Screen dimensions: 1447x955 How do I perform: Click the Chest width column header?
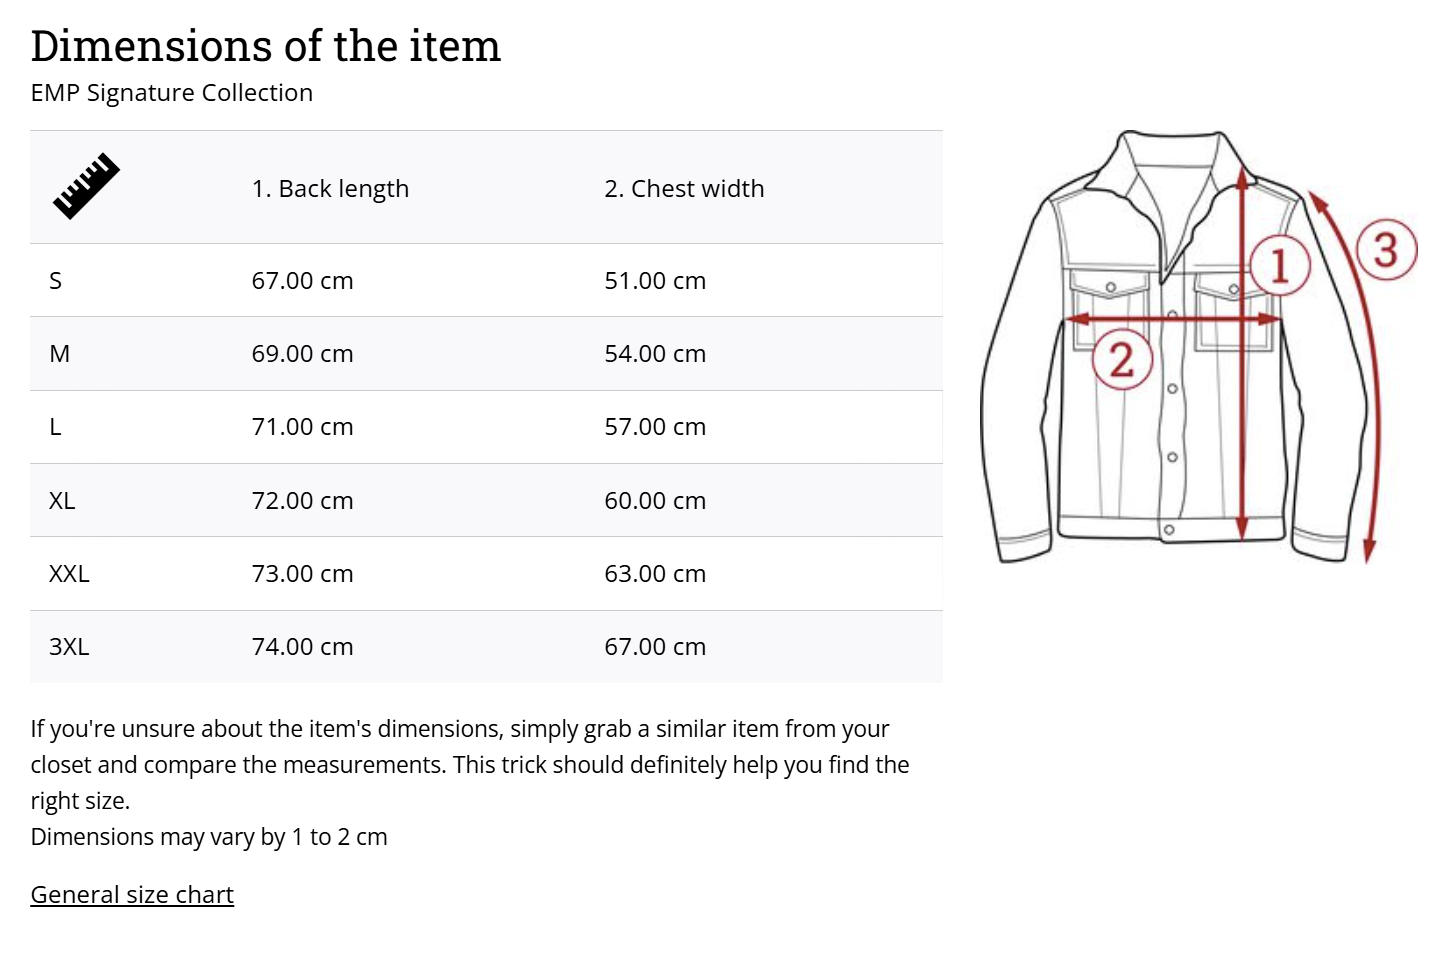[684, 189]
